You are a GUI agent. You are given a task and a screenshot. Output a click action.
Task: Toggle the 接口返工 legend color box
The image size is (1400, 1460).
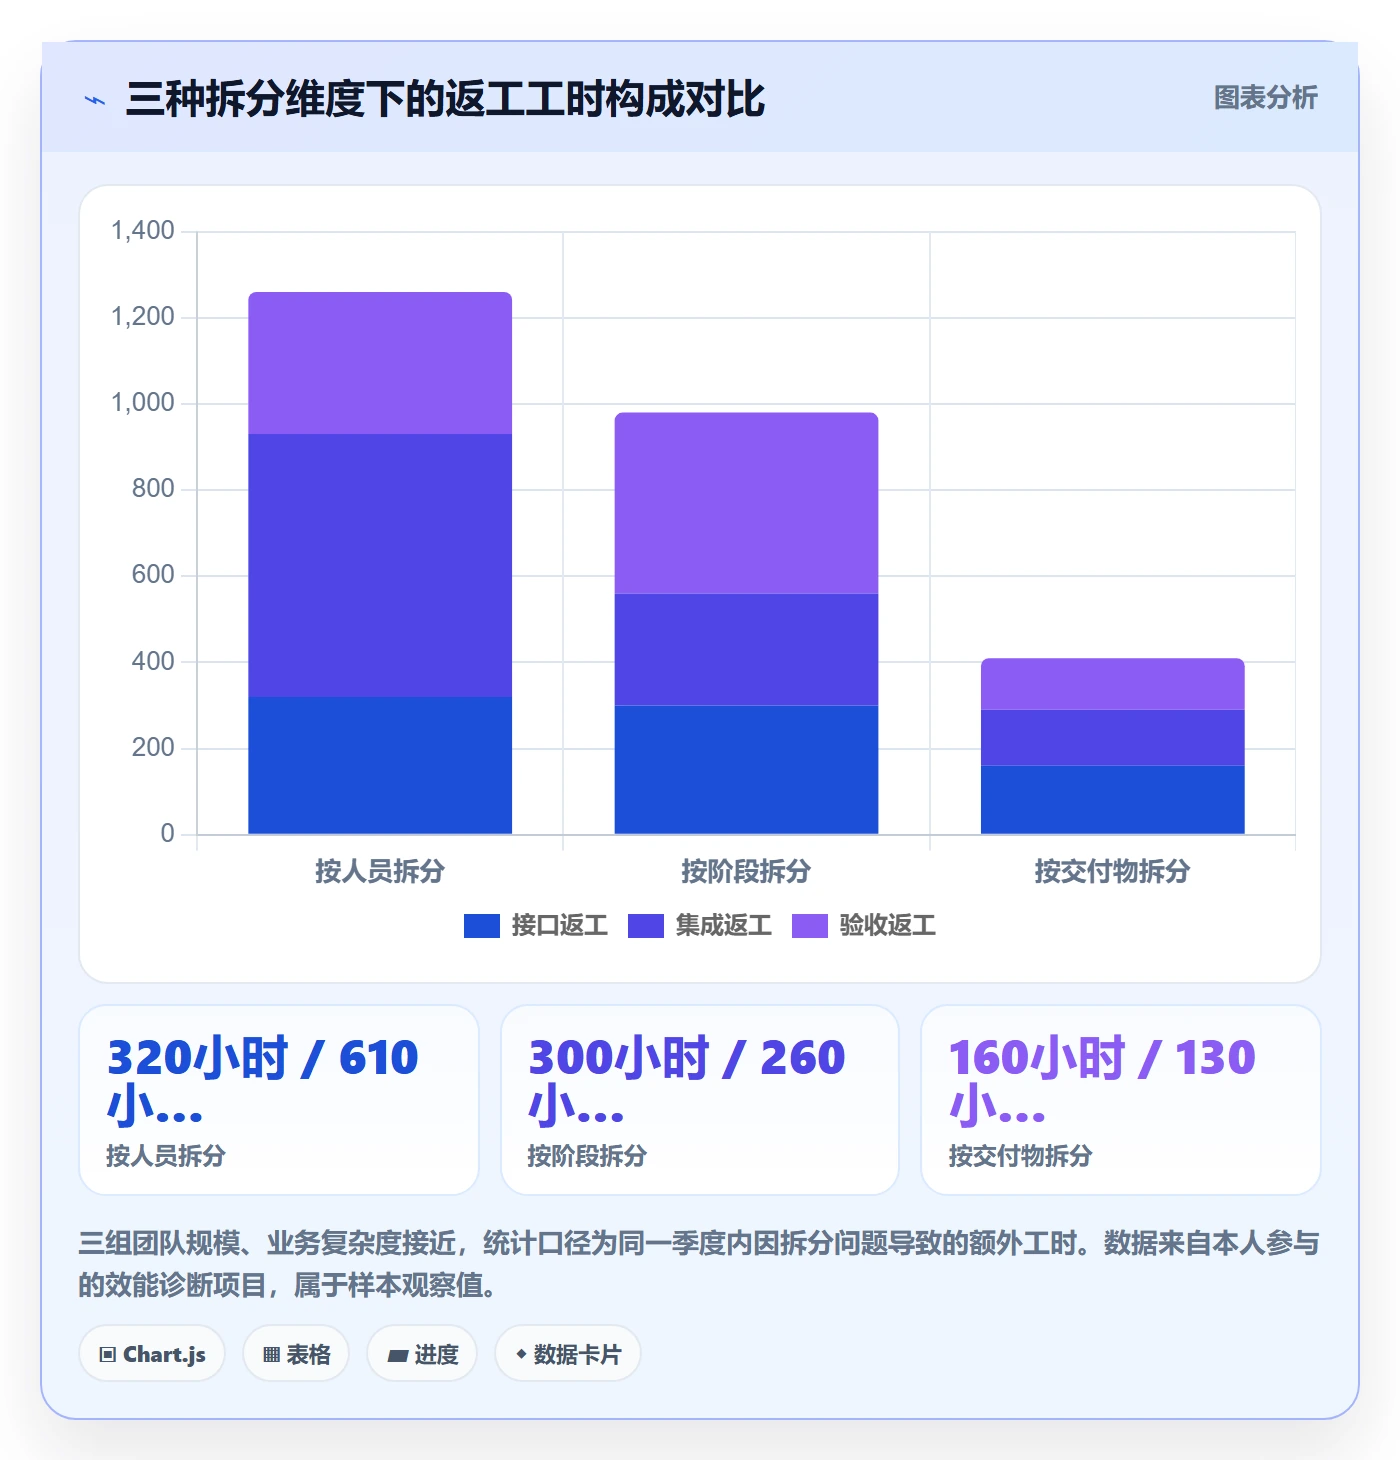click(x=481, y=926)
